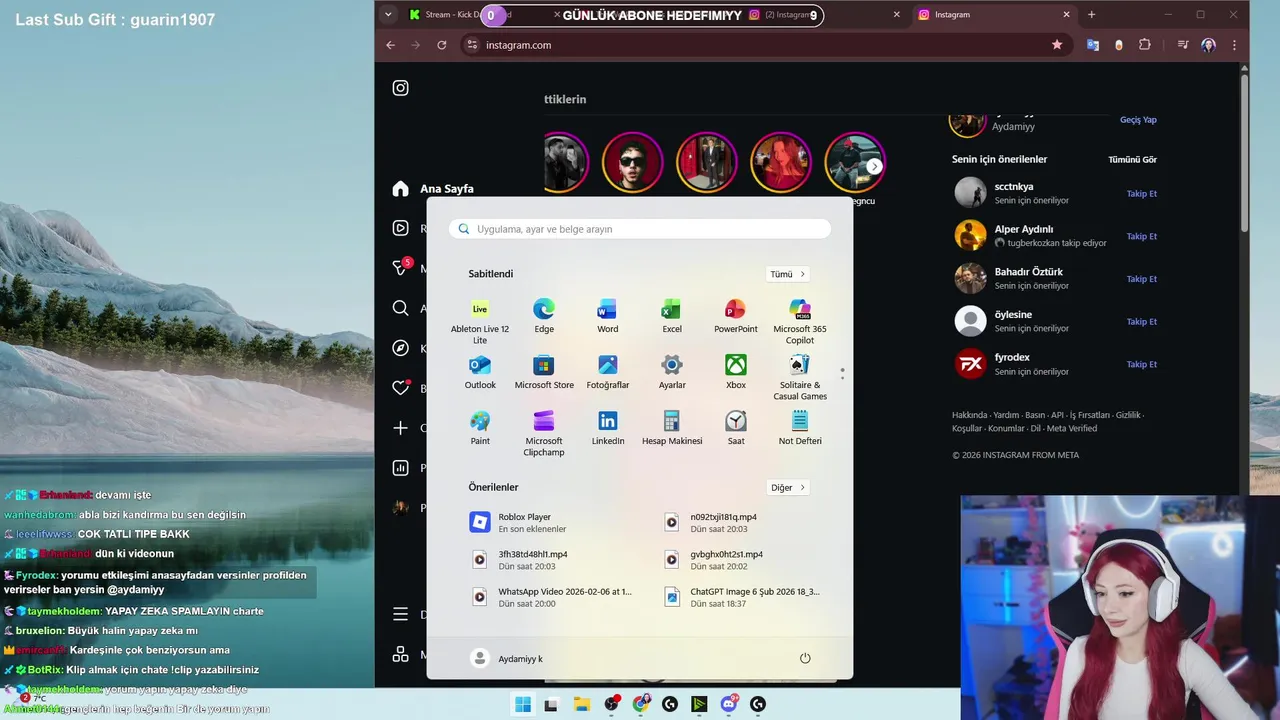Click Geçiş Yap to switch account

pyautogui.click(x=1138, y=120)
